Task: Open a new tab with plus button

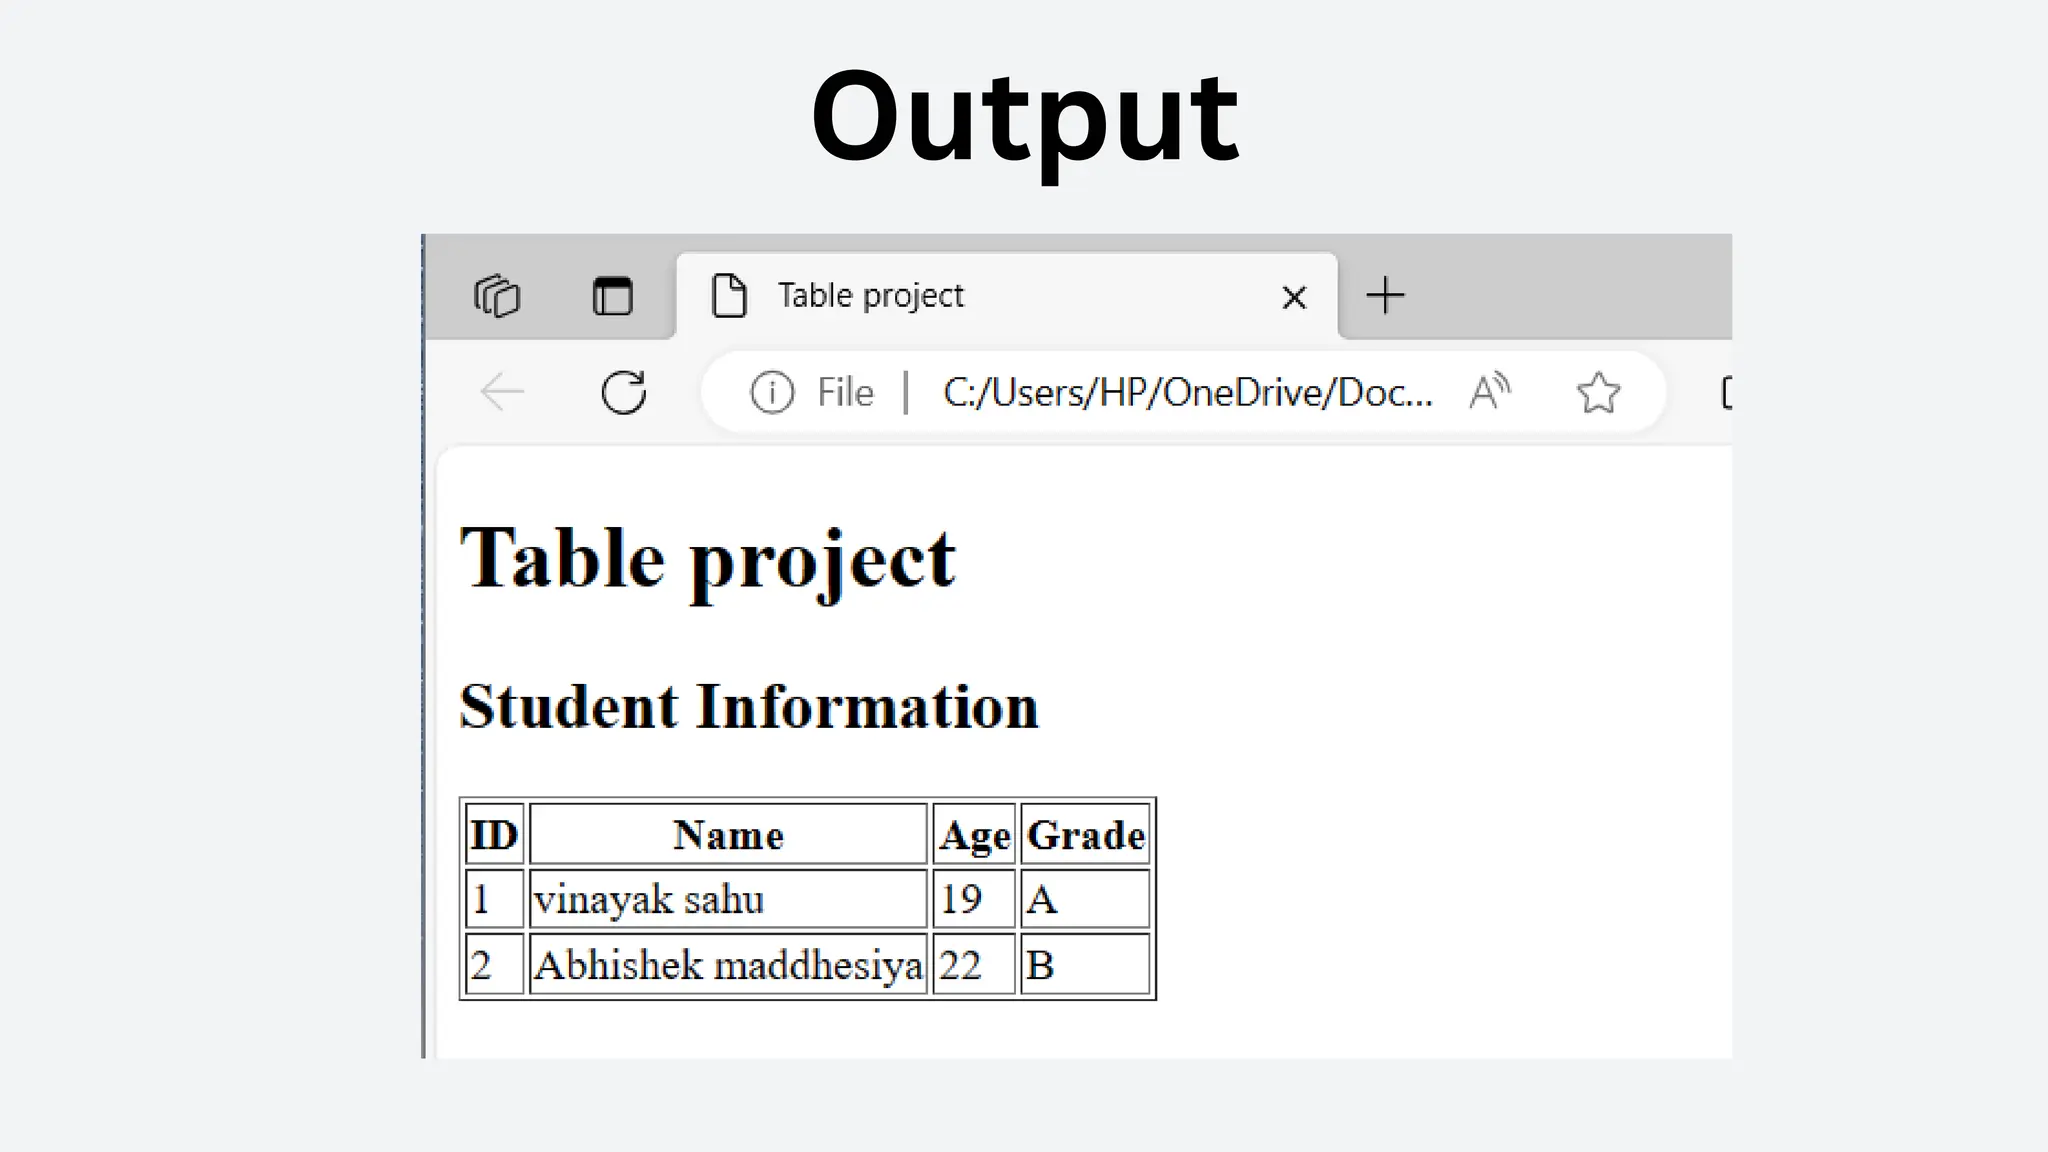Action: click(x=1385, y=296)
